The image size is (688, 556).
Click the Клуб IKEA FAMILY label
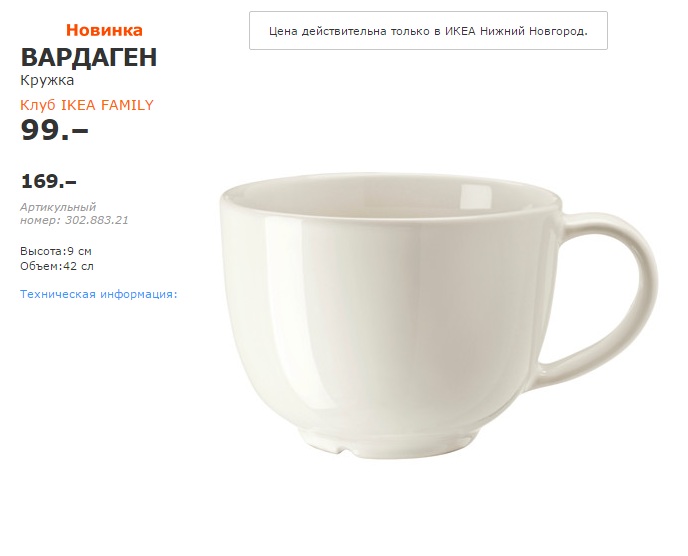(x=87, y=105)
